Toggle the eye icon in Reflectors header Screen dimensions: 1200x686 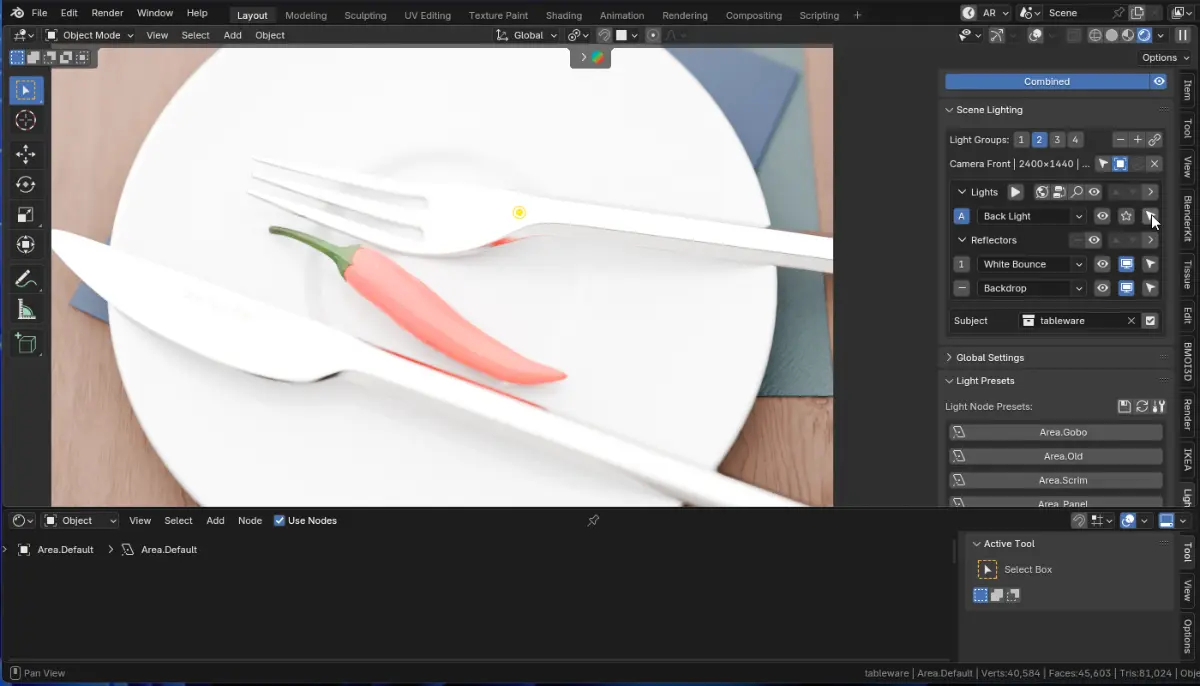[x=1094, y=240]
